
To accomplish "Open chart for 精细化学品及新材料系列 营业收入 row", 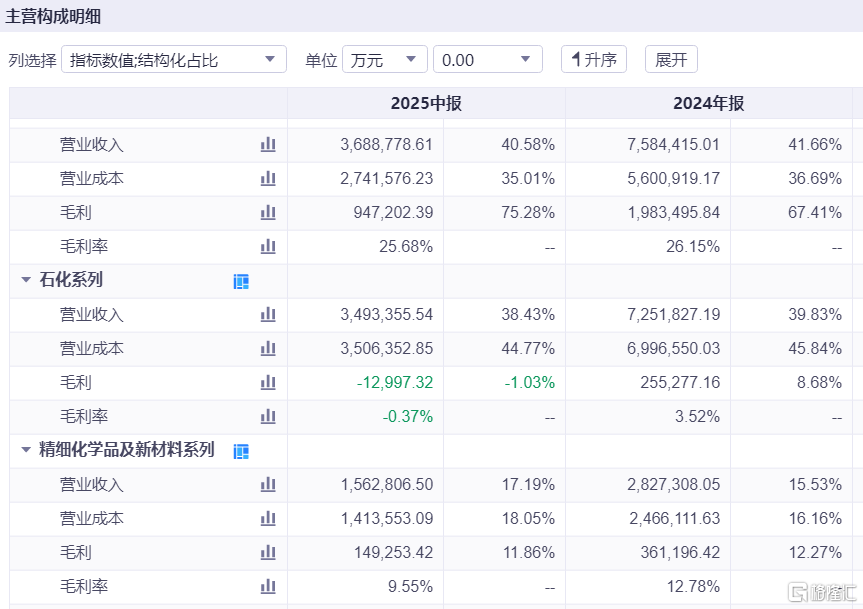I will click(268, 485).
